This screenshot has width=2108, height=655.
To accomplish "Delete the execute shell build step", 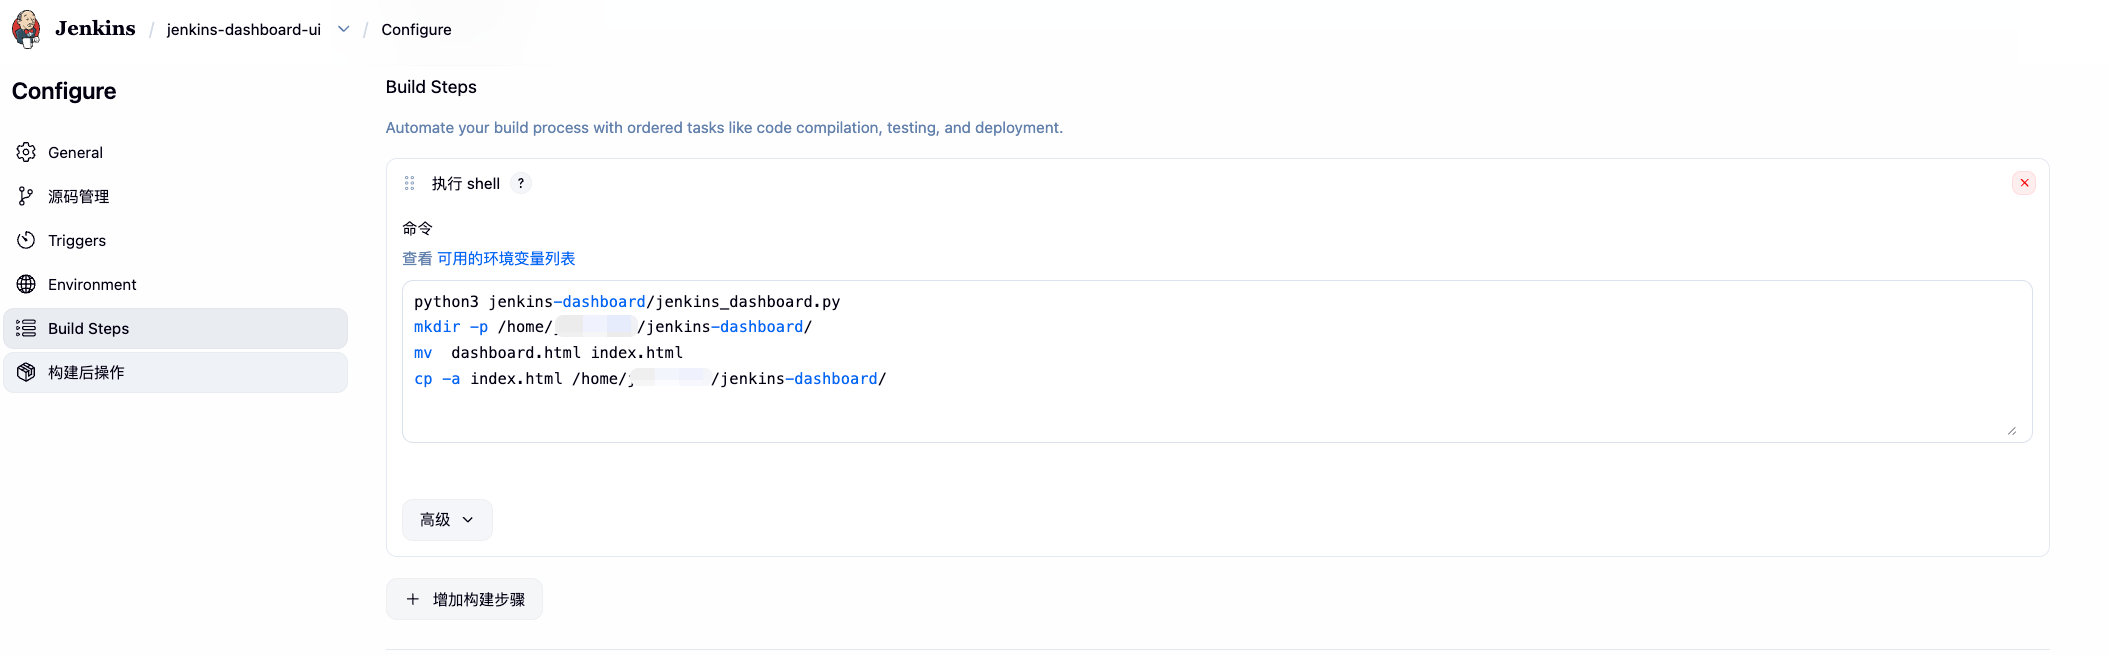I will click(2024, 183).
